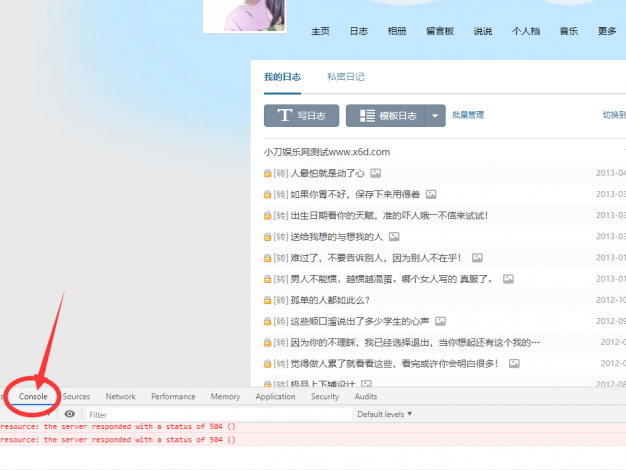Open the log 孤单的人都如此么?
Screen dimensions: 626x470
pyautogui.click(x=330, y=300)
